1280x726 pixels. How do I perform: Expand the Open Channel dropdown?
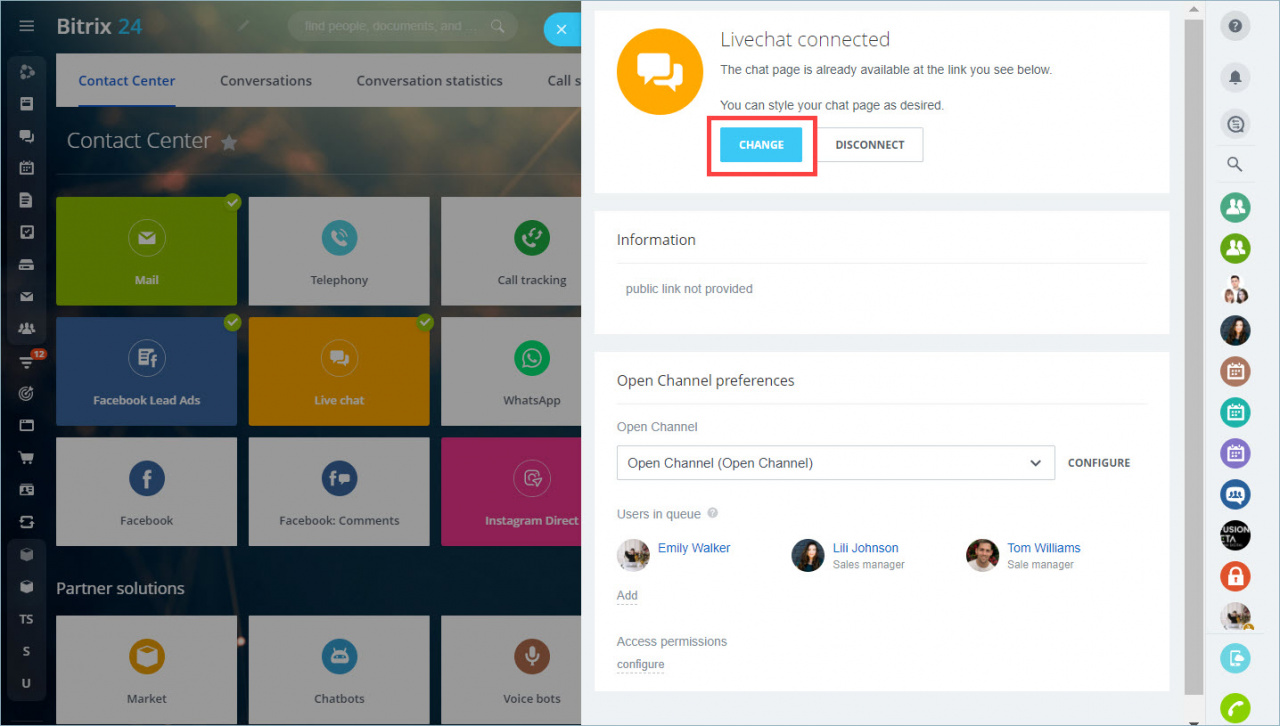(836, 463)
